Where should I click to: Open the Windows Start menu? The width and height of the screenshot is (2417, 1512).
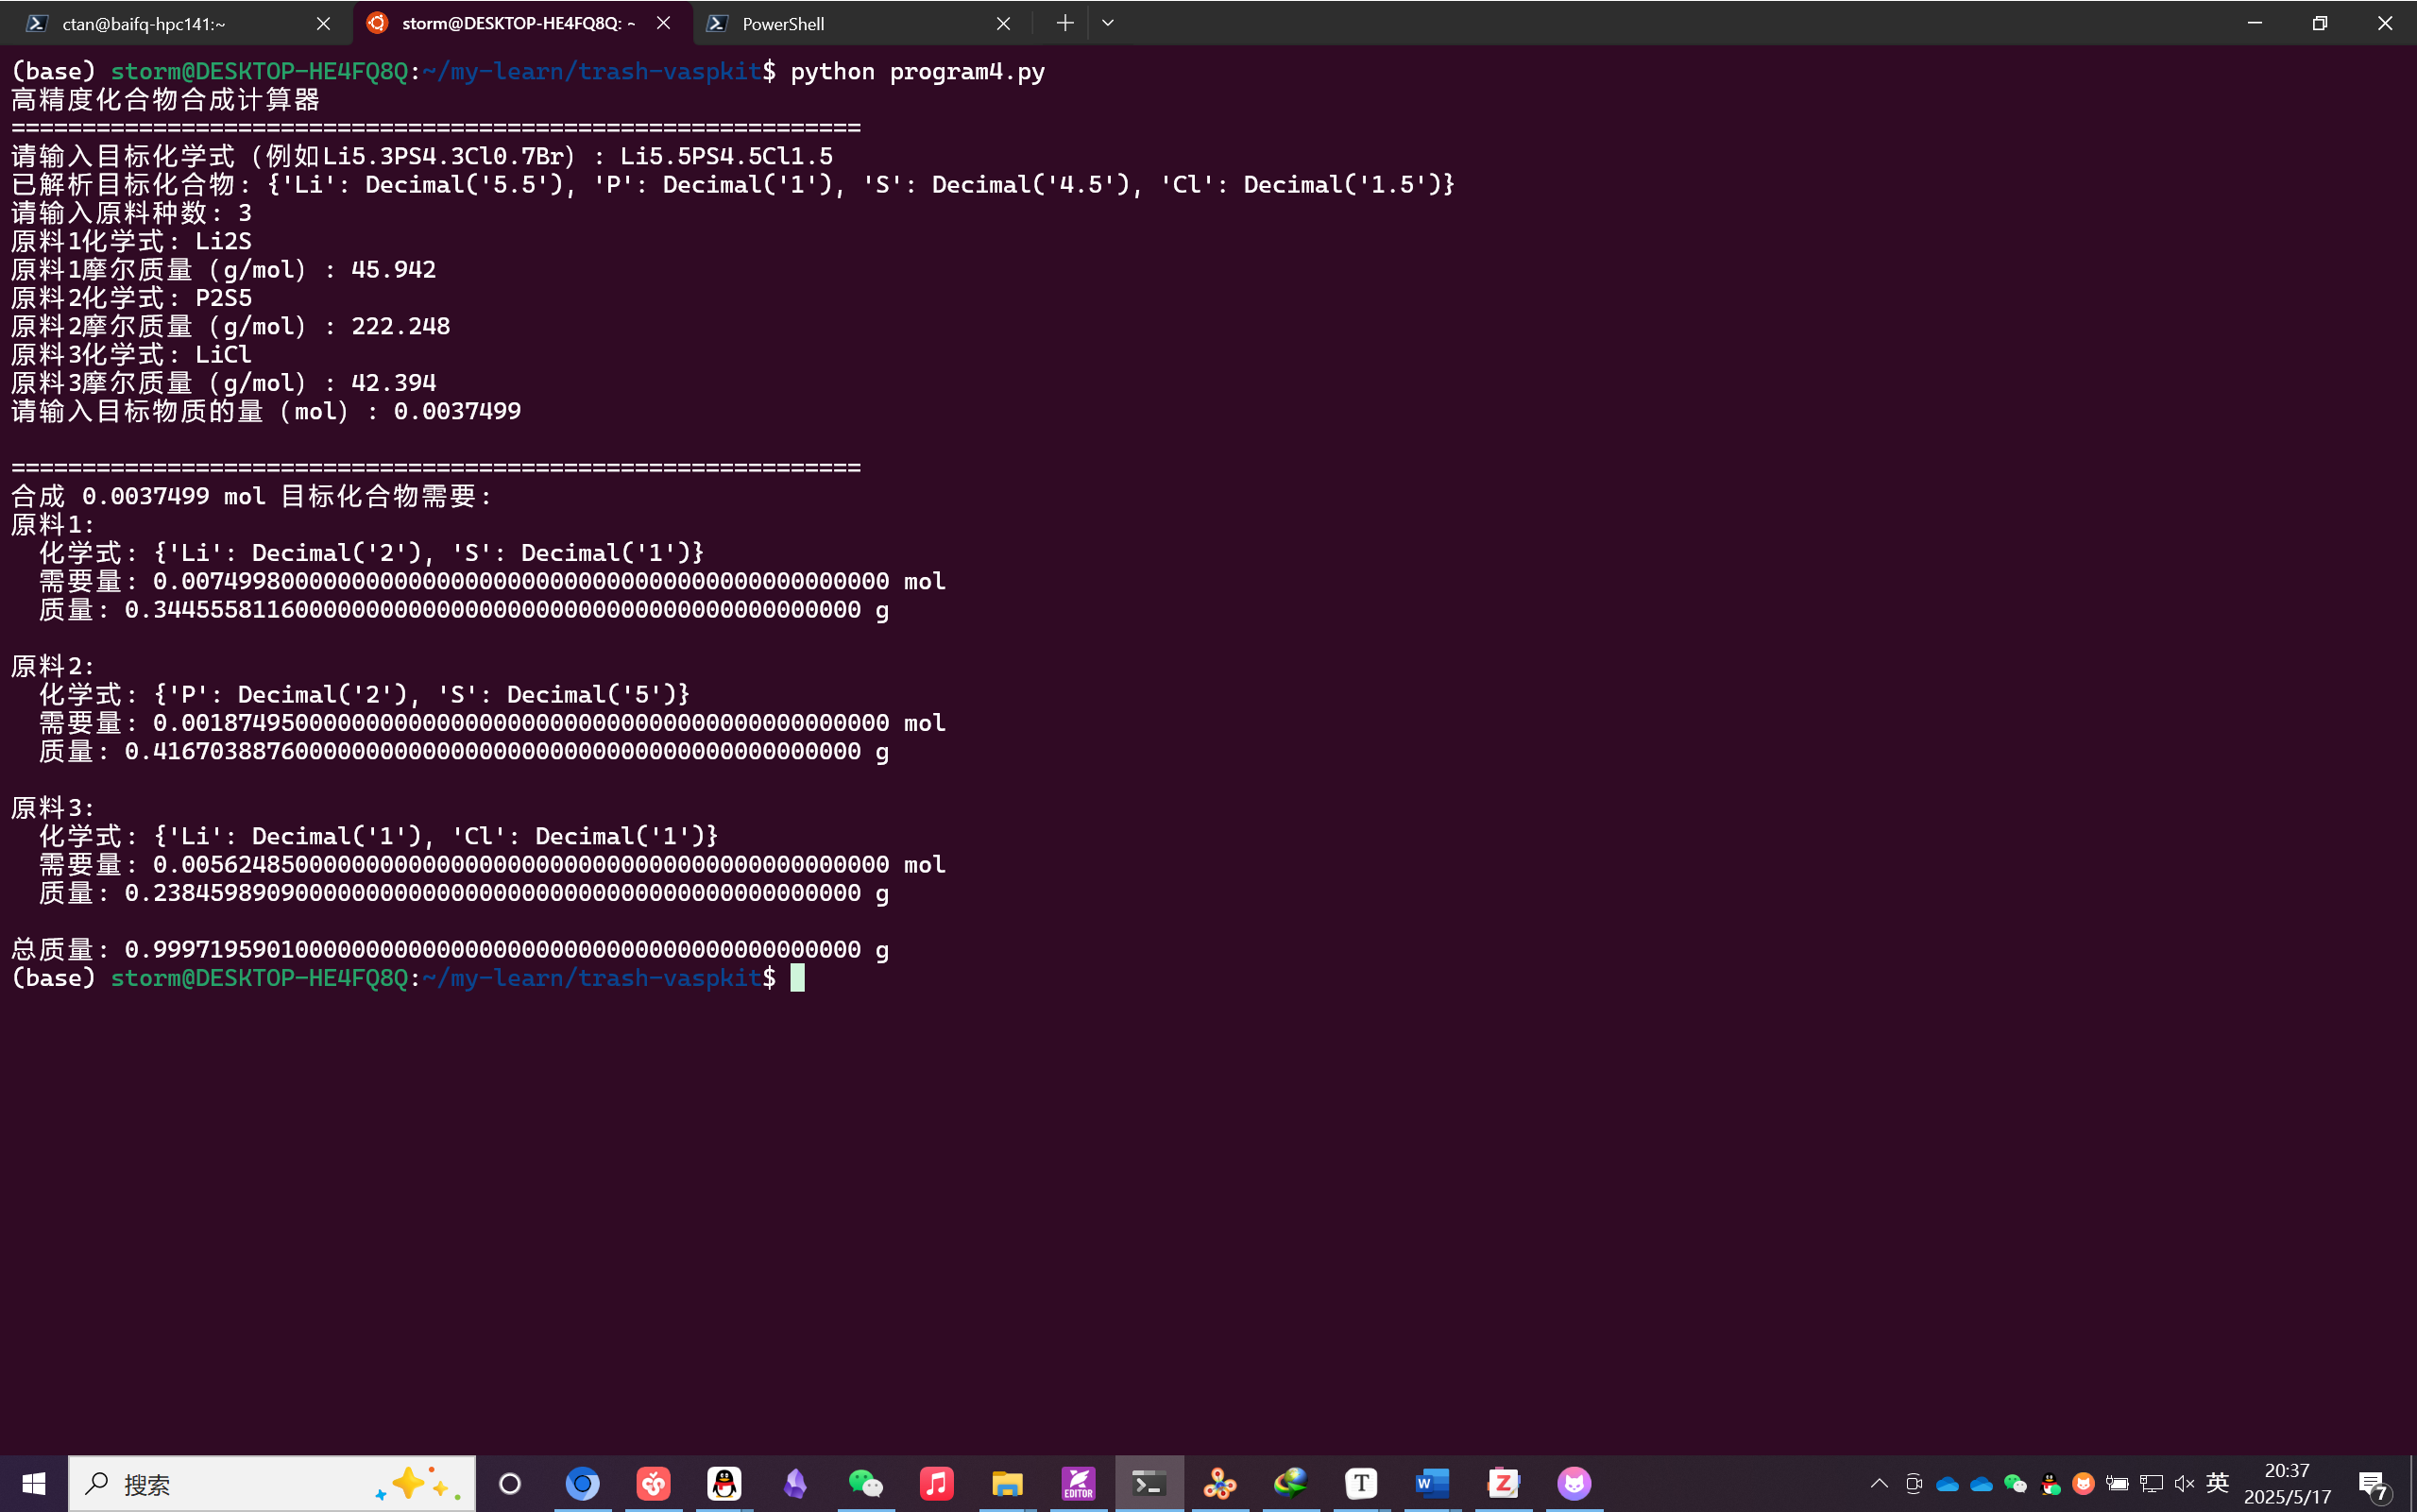click(33, 1483)
